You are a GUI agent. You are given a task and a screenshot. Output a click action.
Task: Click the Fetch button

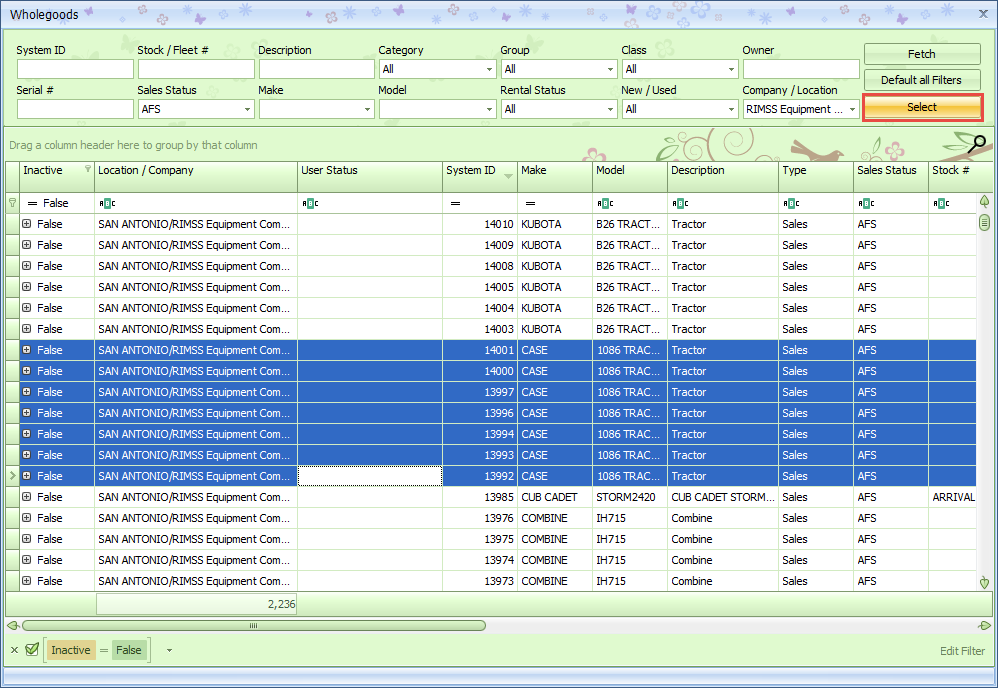coord(921,54)
